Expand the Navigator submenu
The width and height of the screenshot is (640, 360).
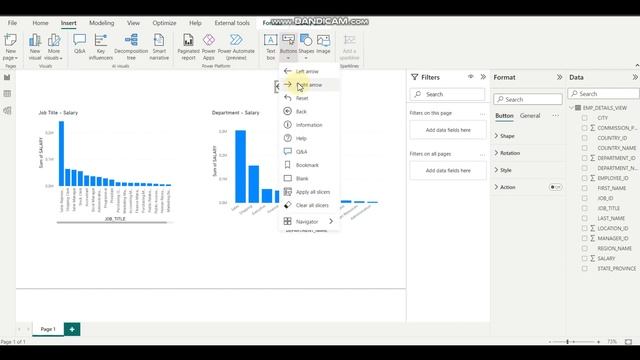309,221
